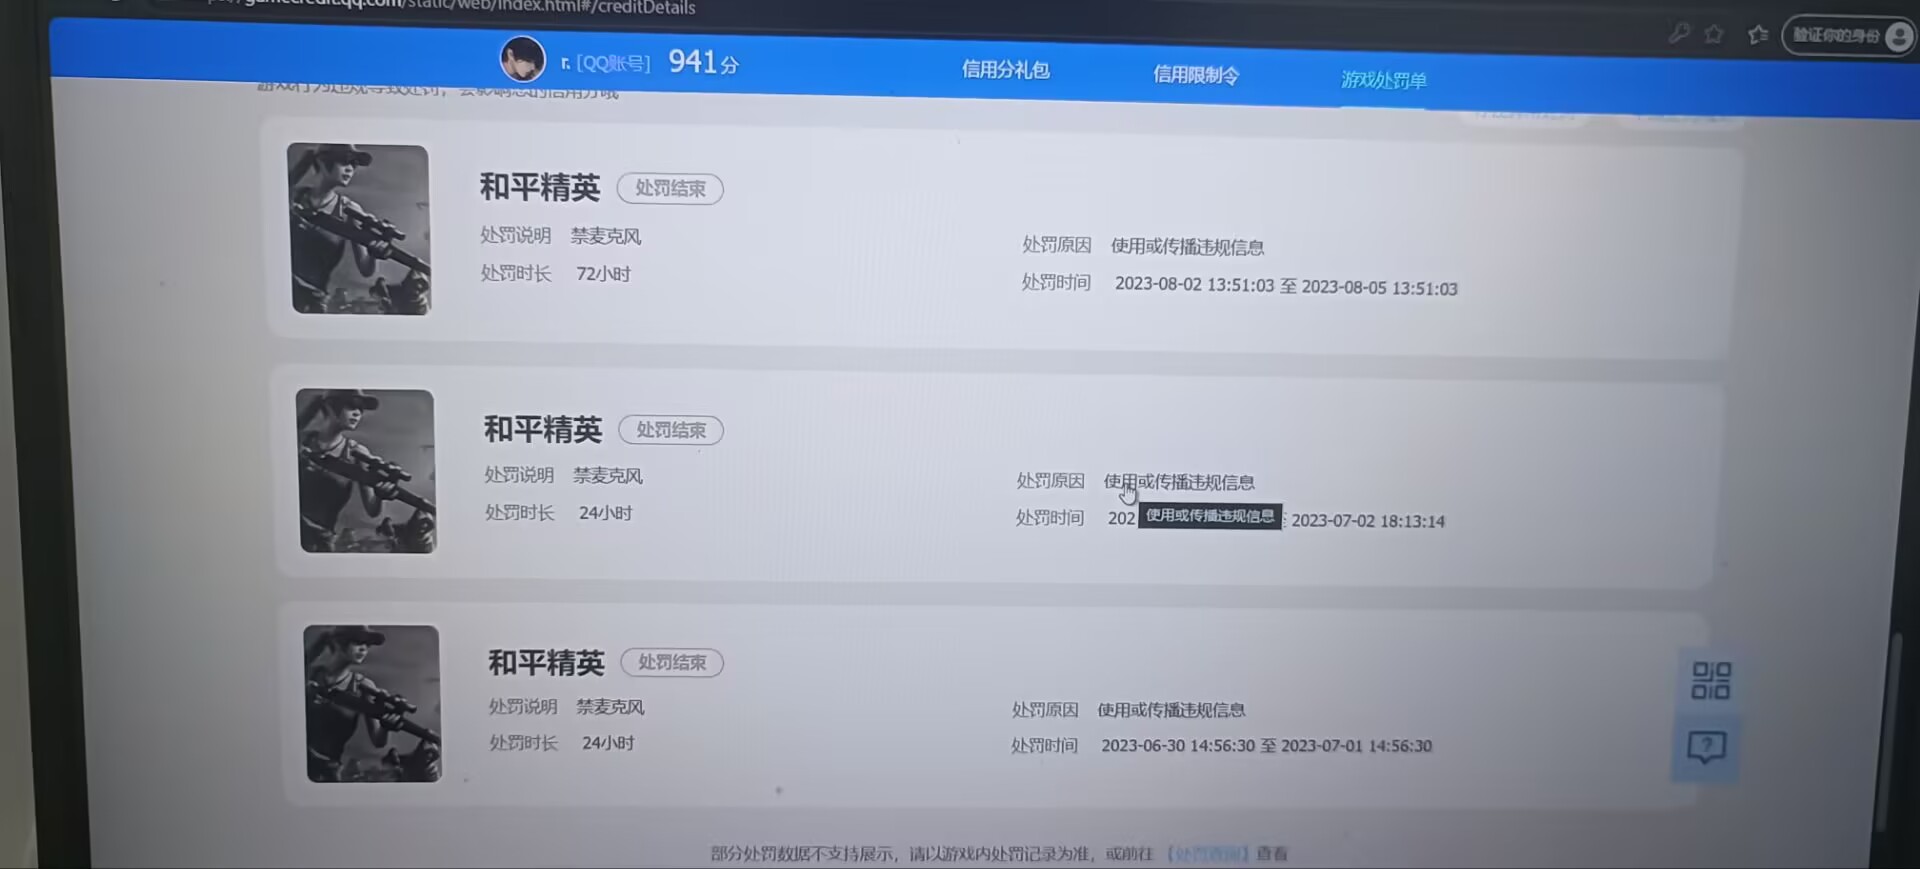
Task: Open the QR code floating icon
Action: 1710,680
